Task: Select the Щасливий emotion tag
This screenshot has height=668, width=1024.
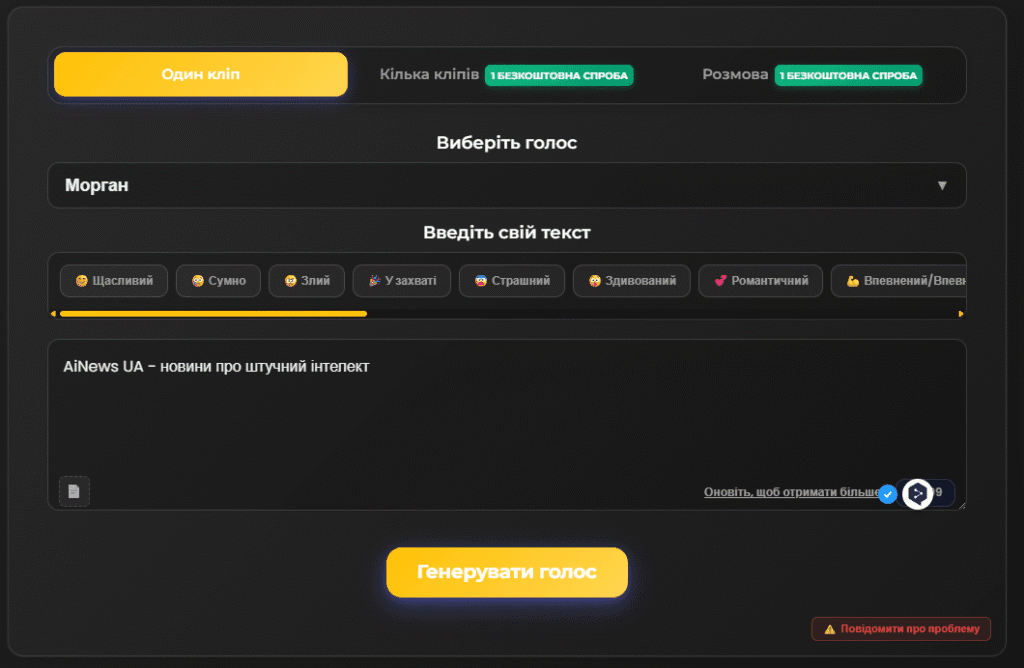Action: (113, 281)
